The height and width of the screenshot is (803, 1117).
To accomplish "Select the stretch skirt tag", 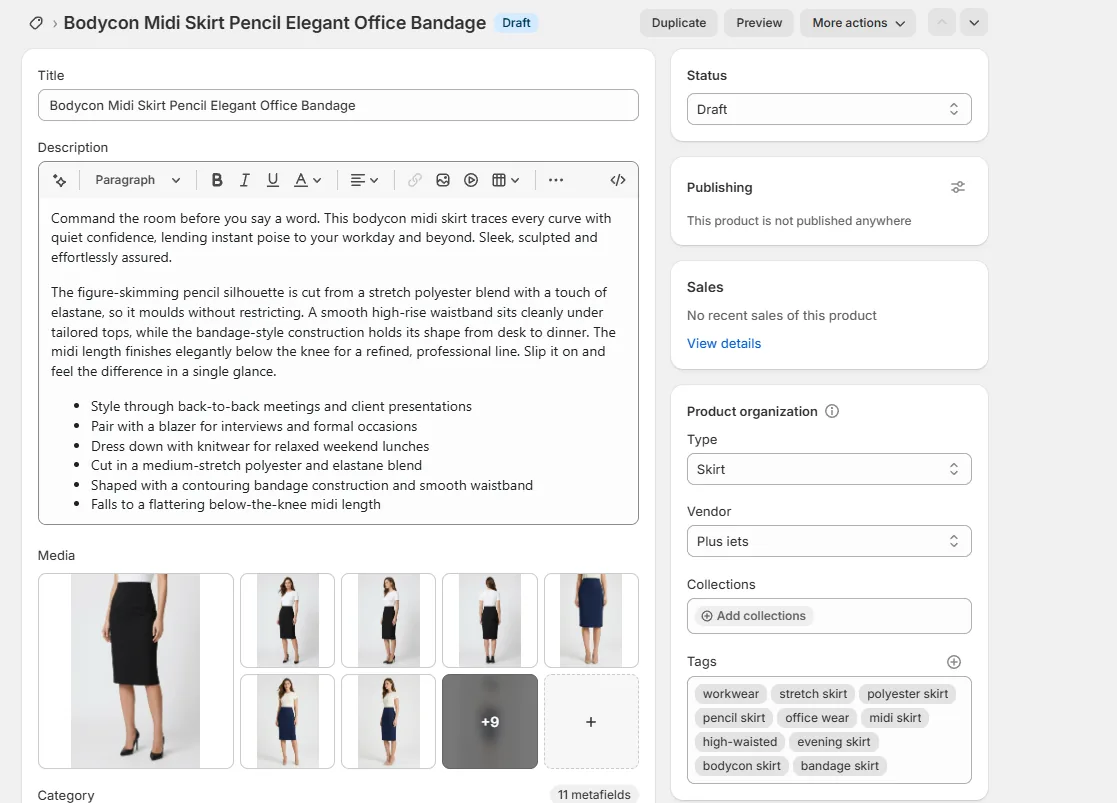I will (x=813, y=694).
